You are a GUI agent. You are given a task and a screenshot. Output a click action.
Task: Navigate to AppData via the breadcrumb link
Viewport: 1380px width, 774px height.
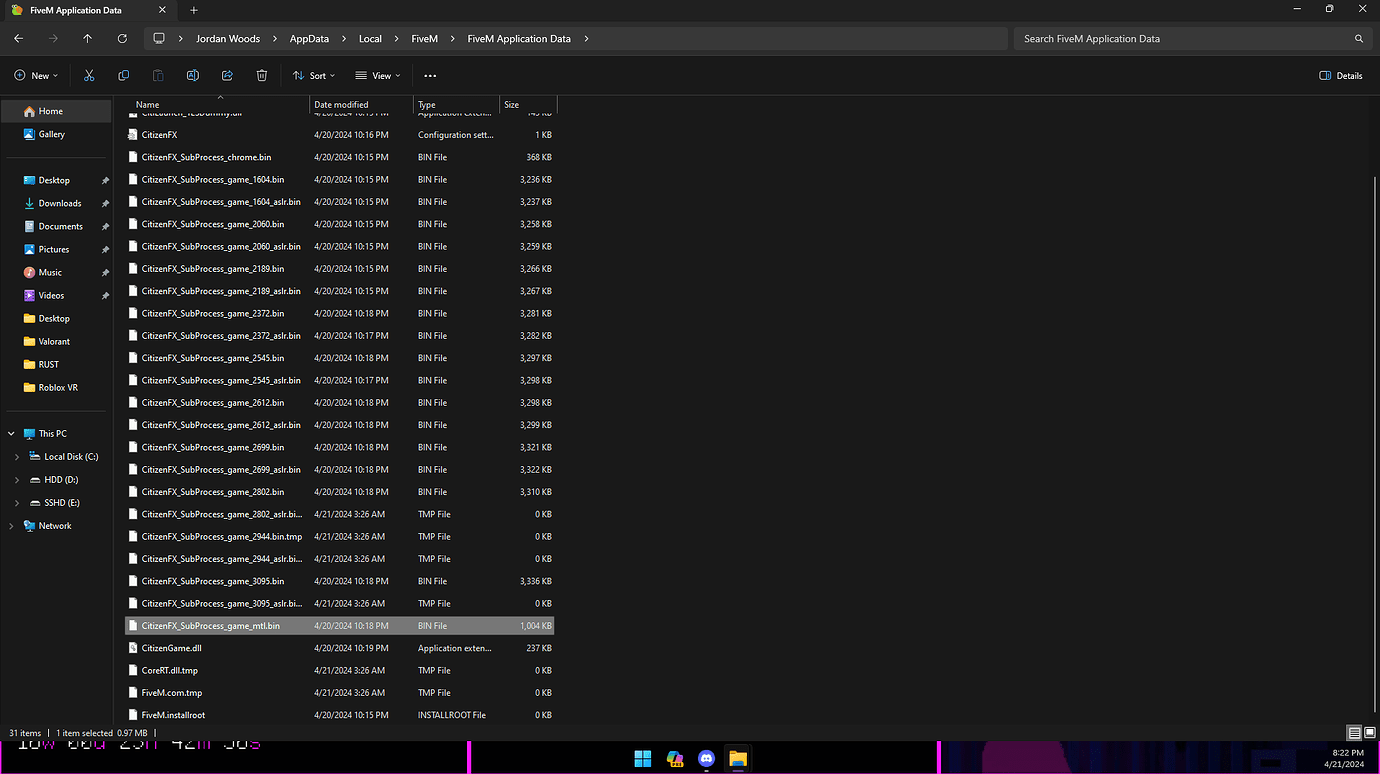click(310, 38)
